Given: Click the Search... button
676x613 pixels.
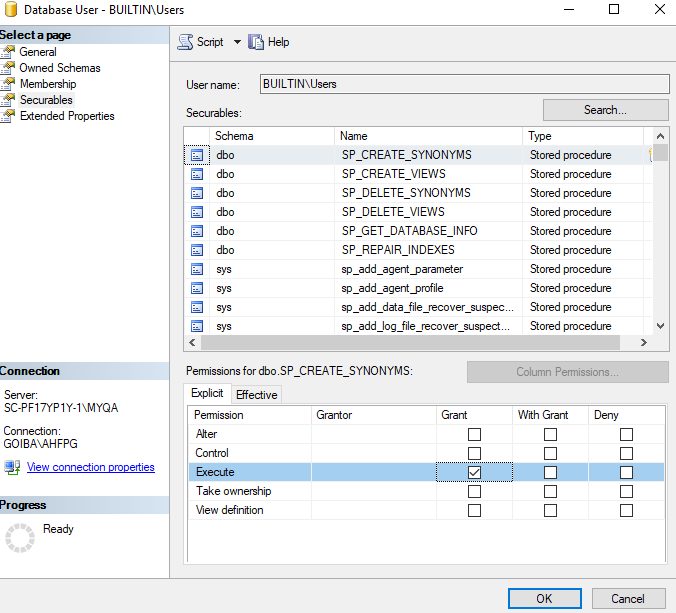Looking at the screenshot, I should tap(606, 110).
